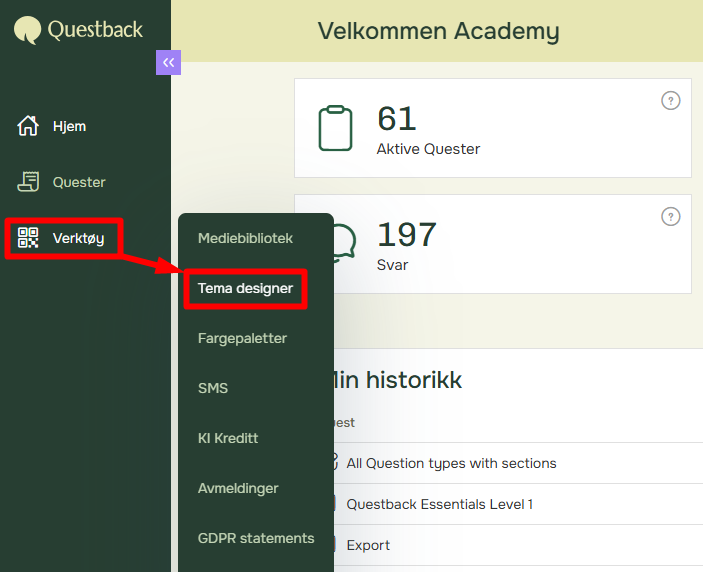Open the Export quest from history
Image resolution: width=703 pixels, height=572 pixels.
point(368,545)
